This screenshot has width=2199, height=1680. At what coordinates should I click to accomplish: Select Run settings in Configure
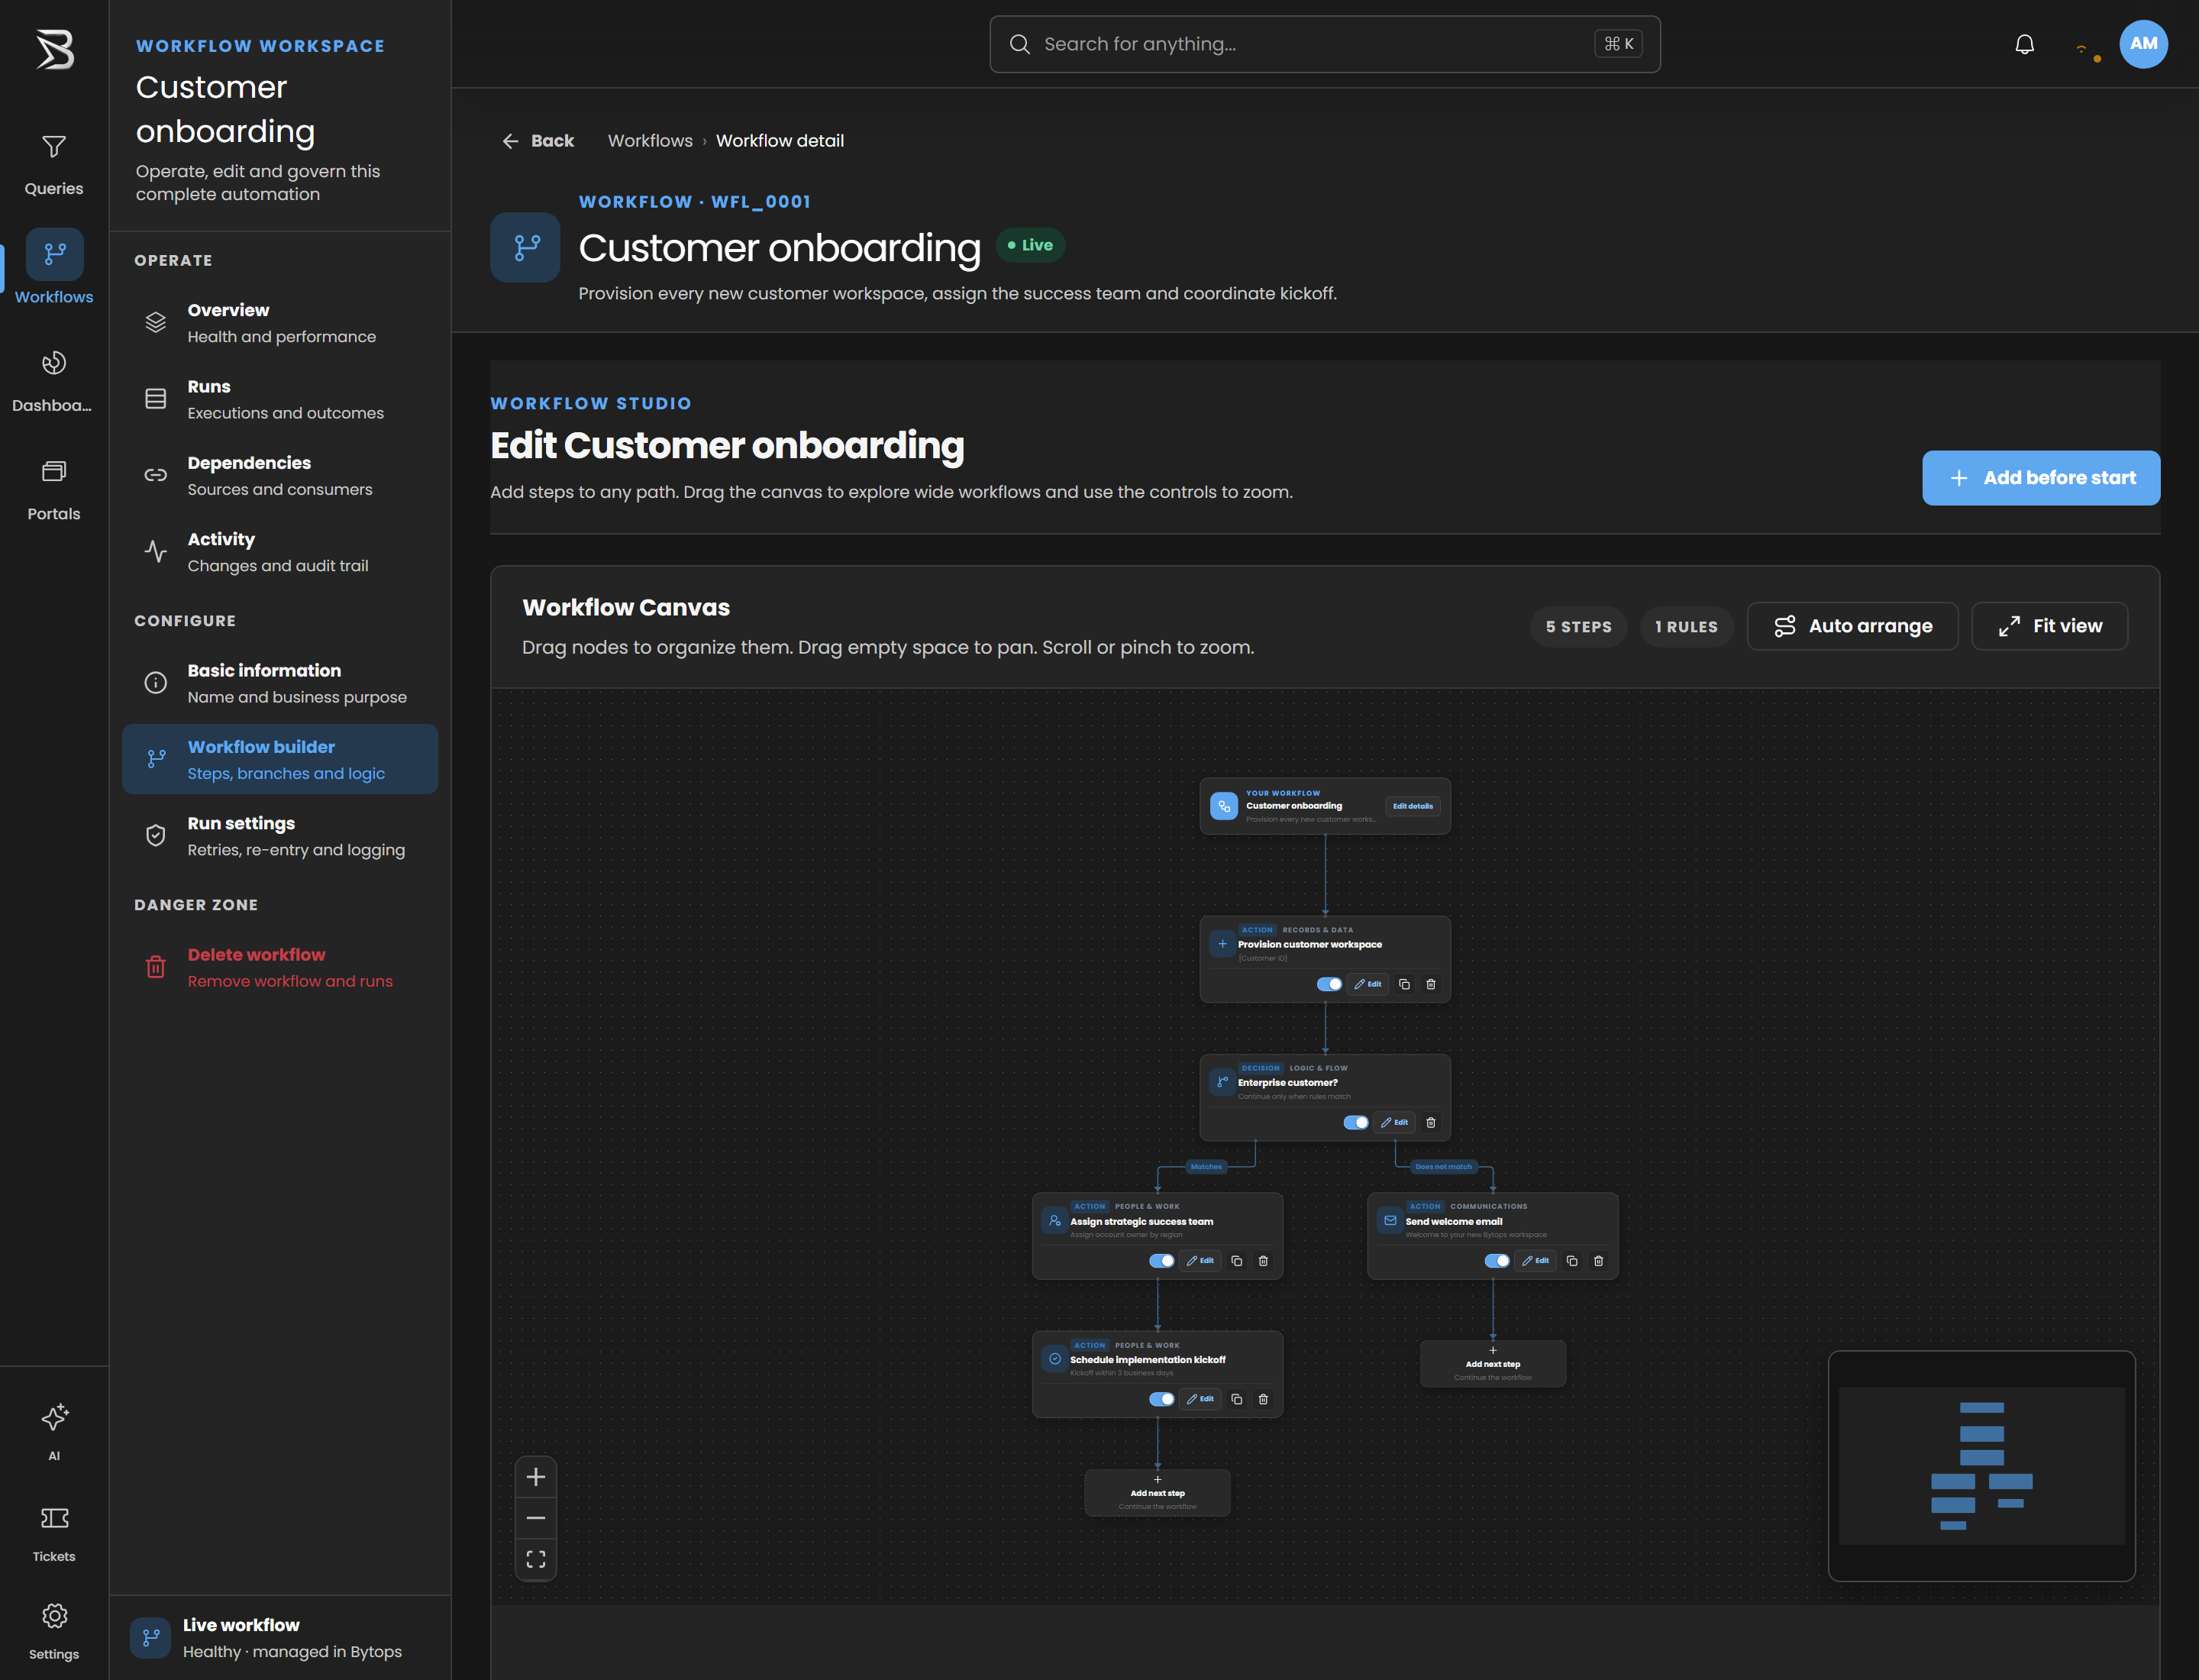click(x=280, y=836)
